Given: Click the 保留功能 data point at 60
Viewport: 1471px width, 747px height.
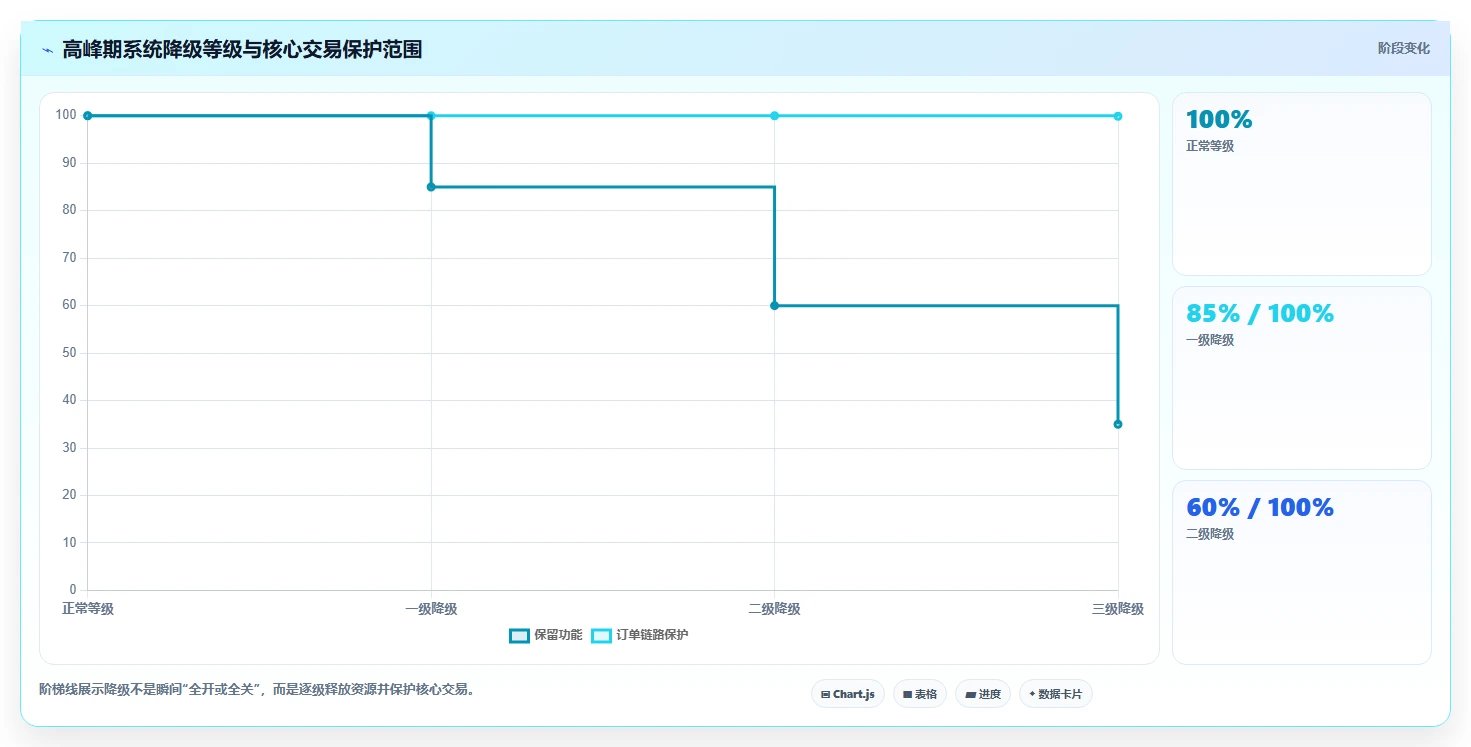Looking at the screenshot, I should (774, 305).
